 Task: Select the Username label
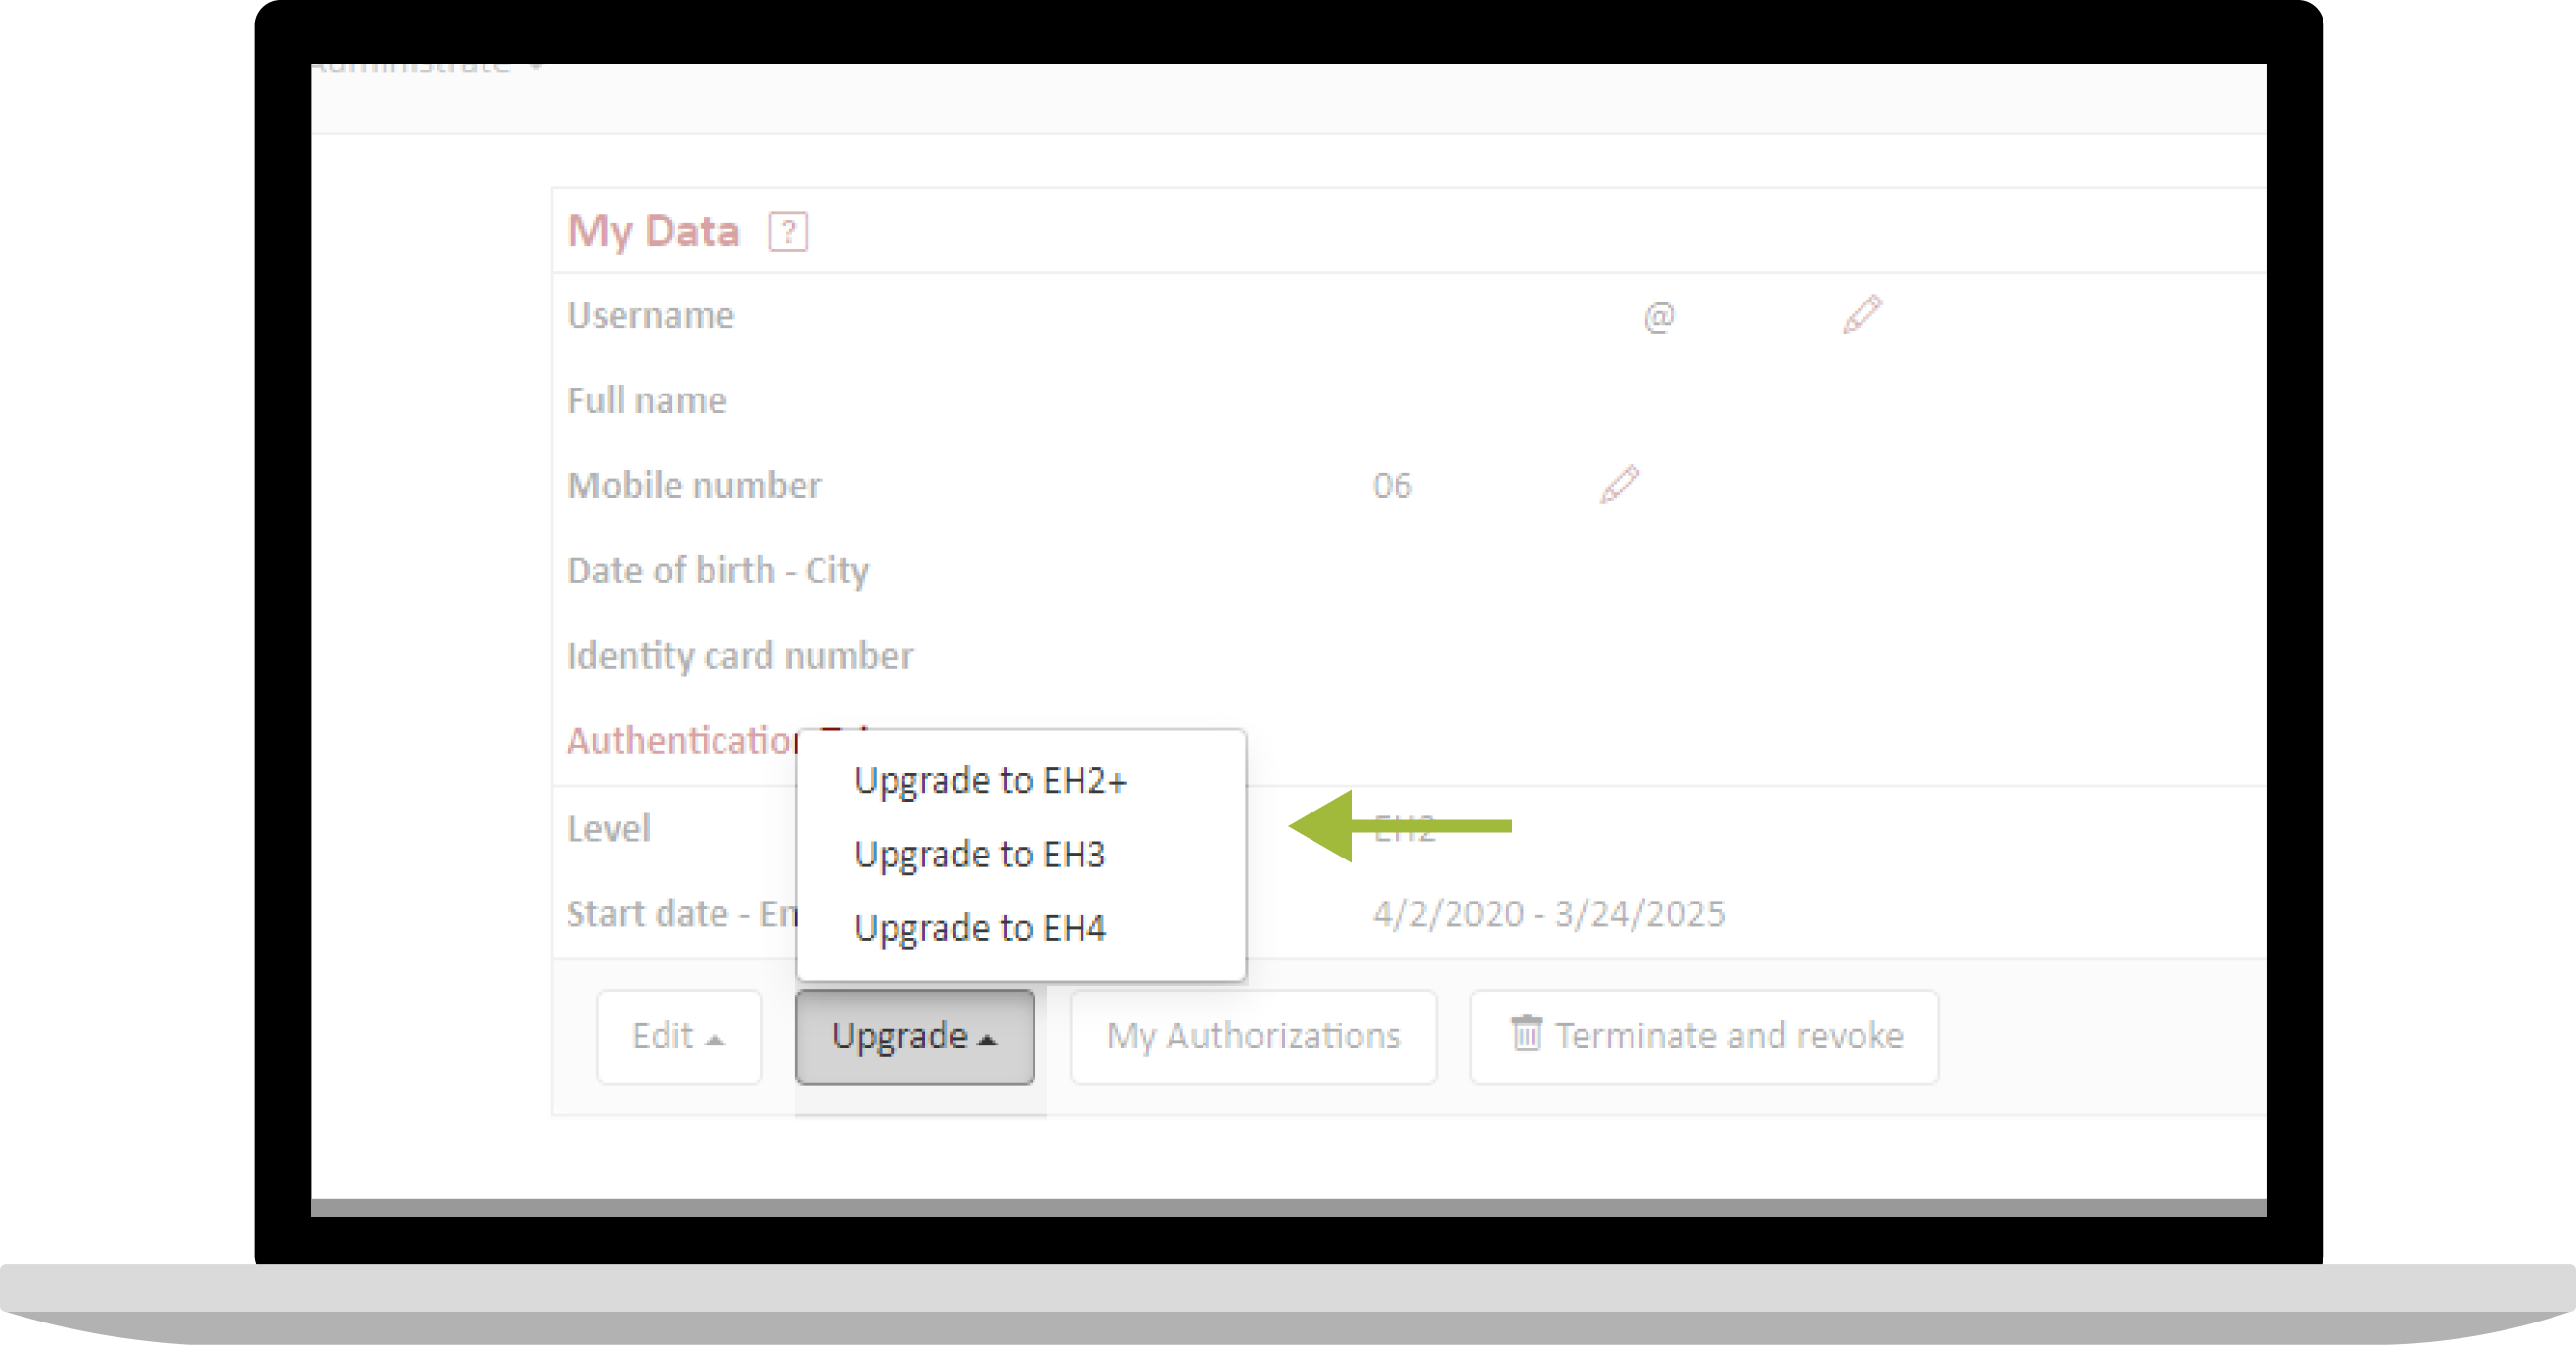650,315
